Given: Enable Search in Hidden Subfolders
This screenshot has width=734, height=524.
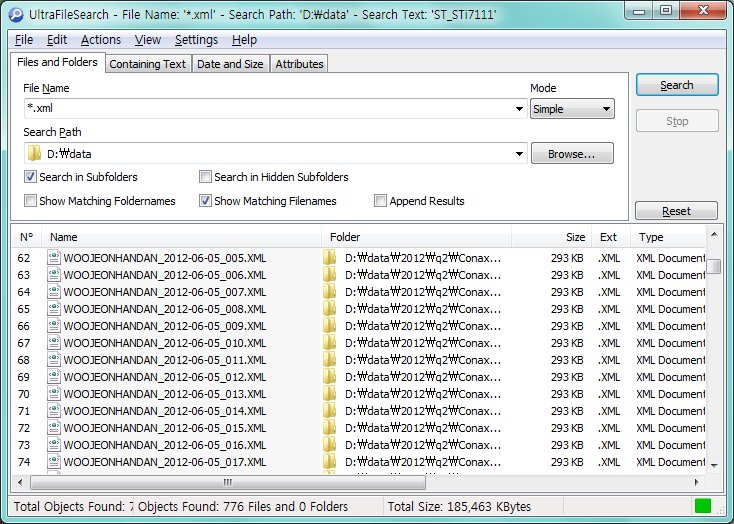Looking at the screenshot, I should (x=205, y=177).
